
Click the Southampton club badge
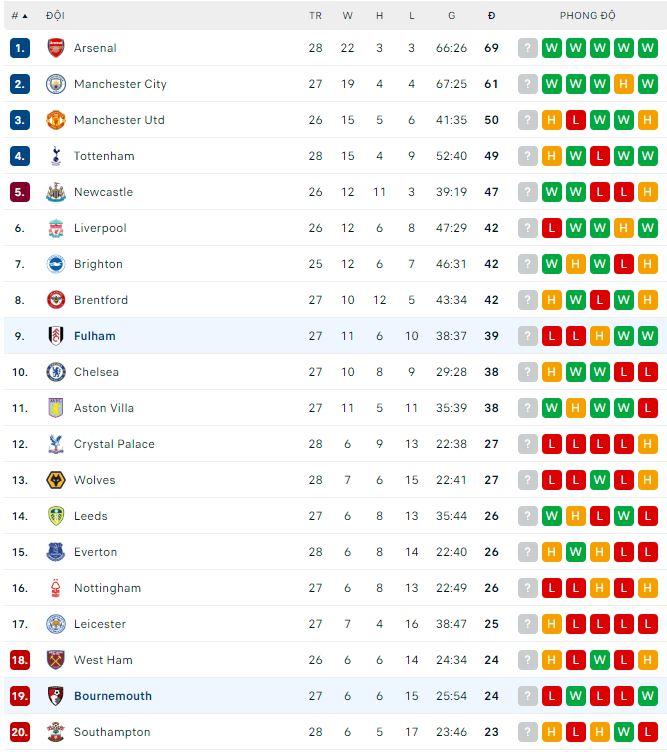point(56,732)
